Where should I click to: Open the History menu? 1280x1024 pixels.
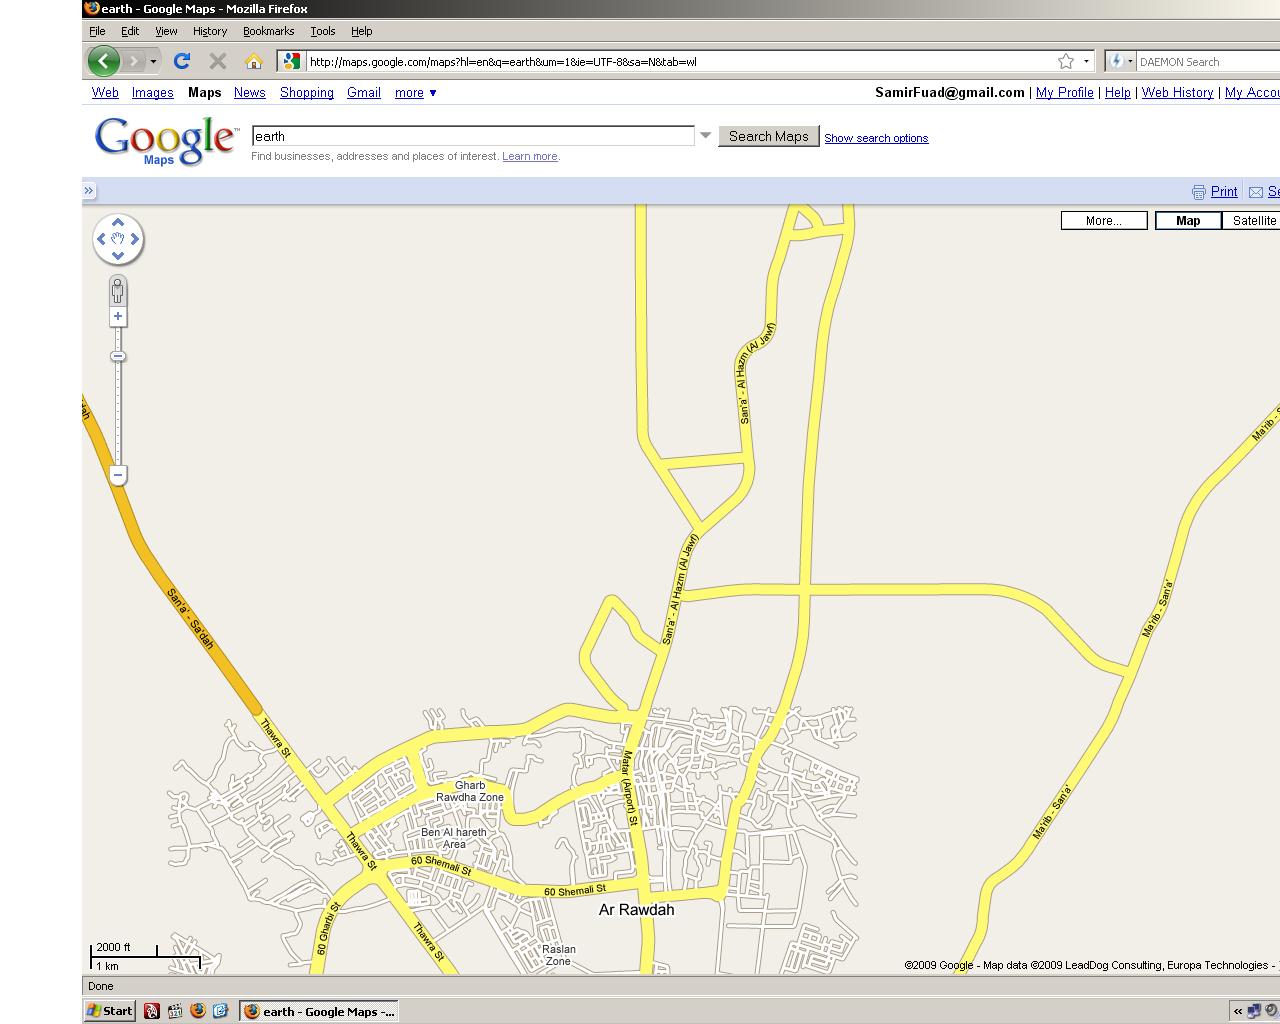pos(210,31)
